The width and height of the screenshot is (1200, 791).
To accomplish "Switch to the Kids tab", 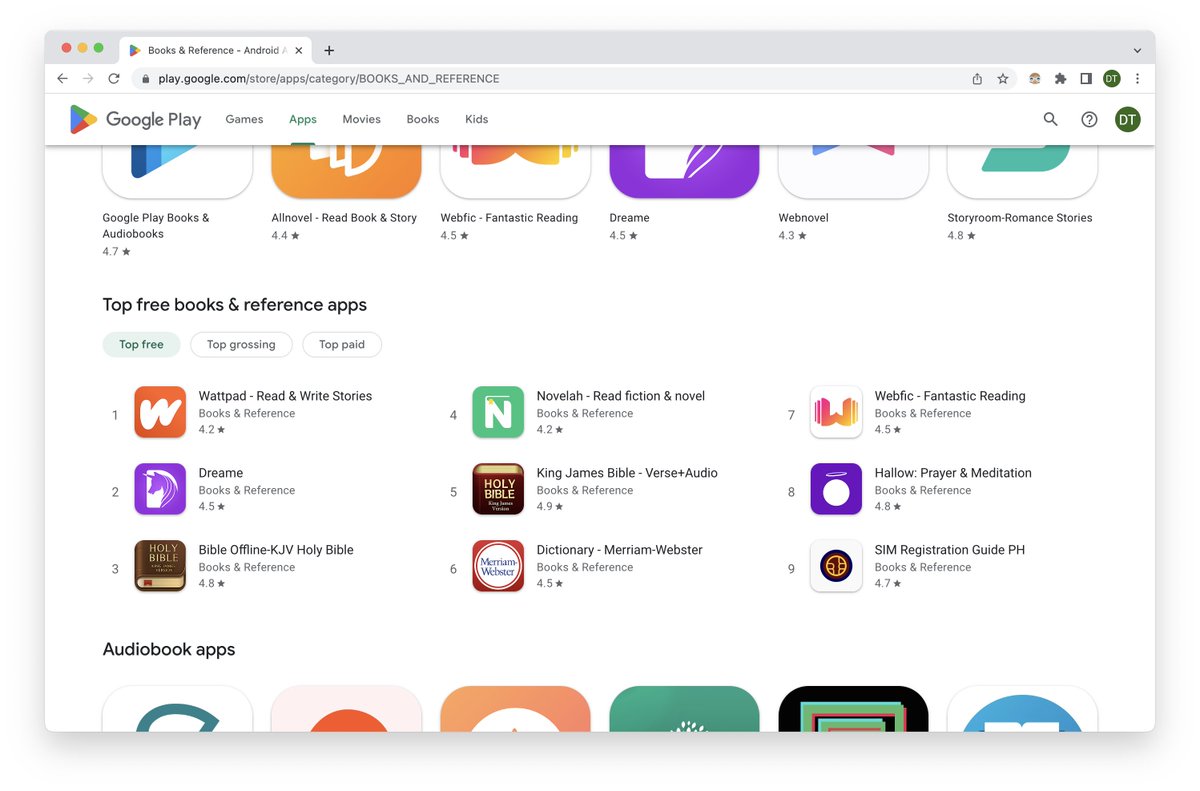I will 477,119.
